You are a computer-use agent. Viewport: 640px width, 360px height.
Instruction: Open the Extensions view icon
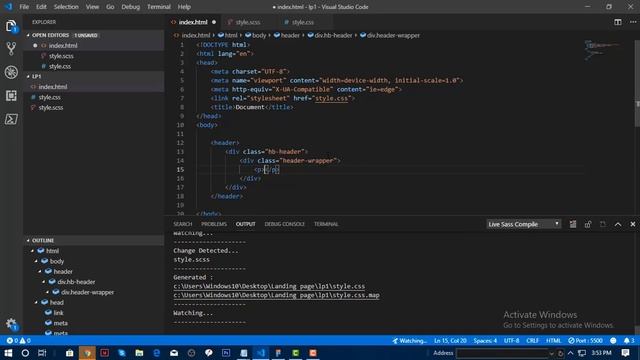11,96
